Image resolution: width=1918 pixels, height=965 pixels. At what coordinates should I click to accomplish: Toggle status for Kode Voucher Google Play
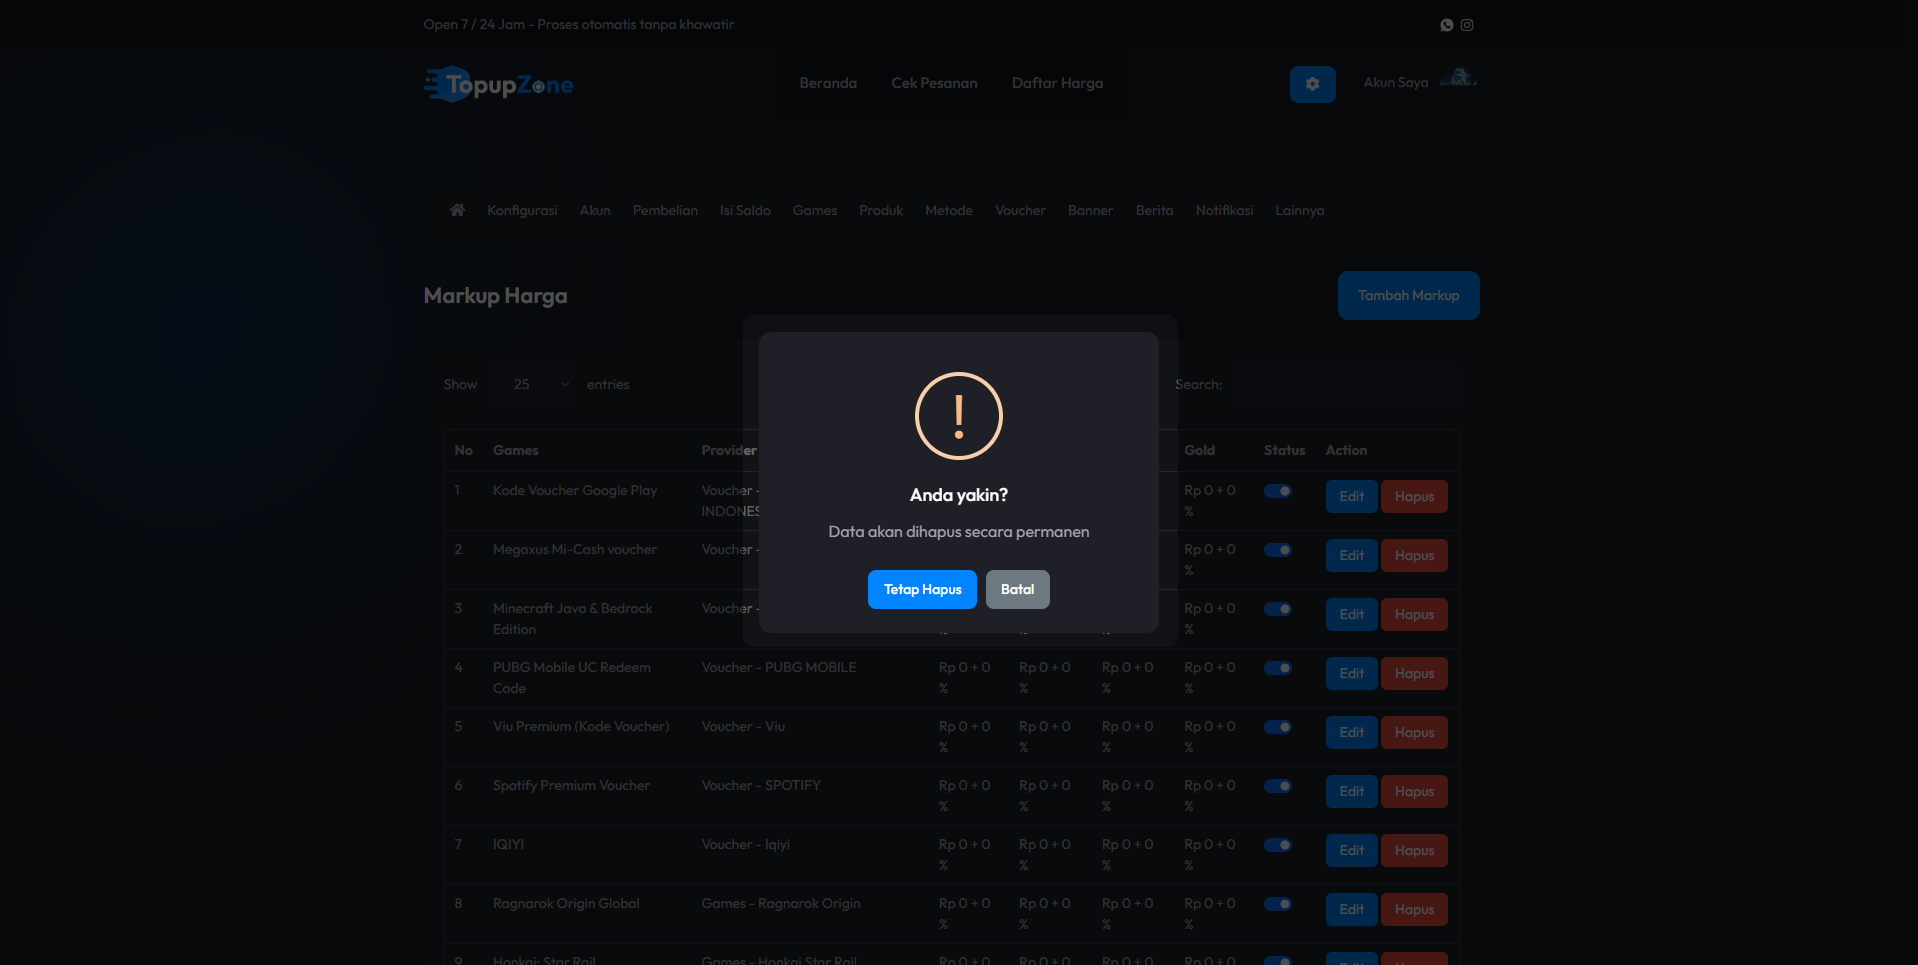1278,491
